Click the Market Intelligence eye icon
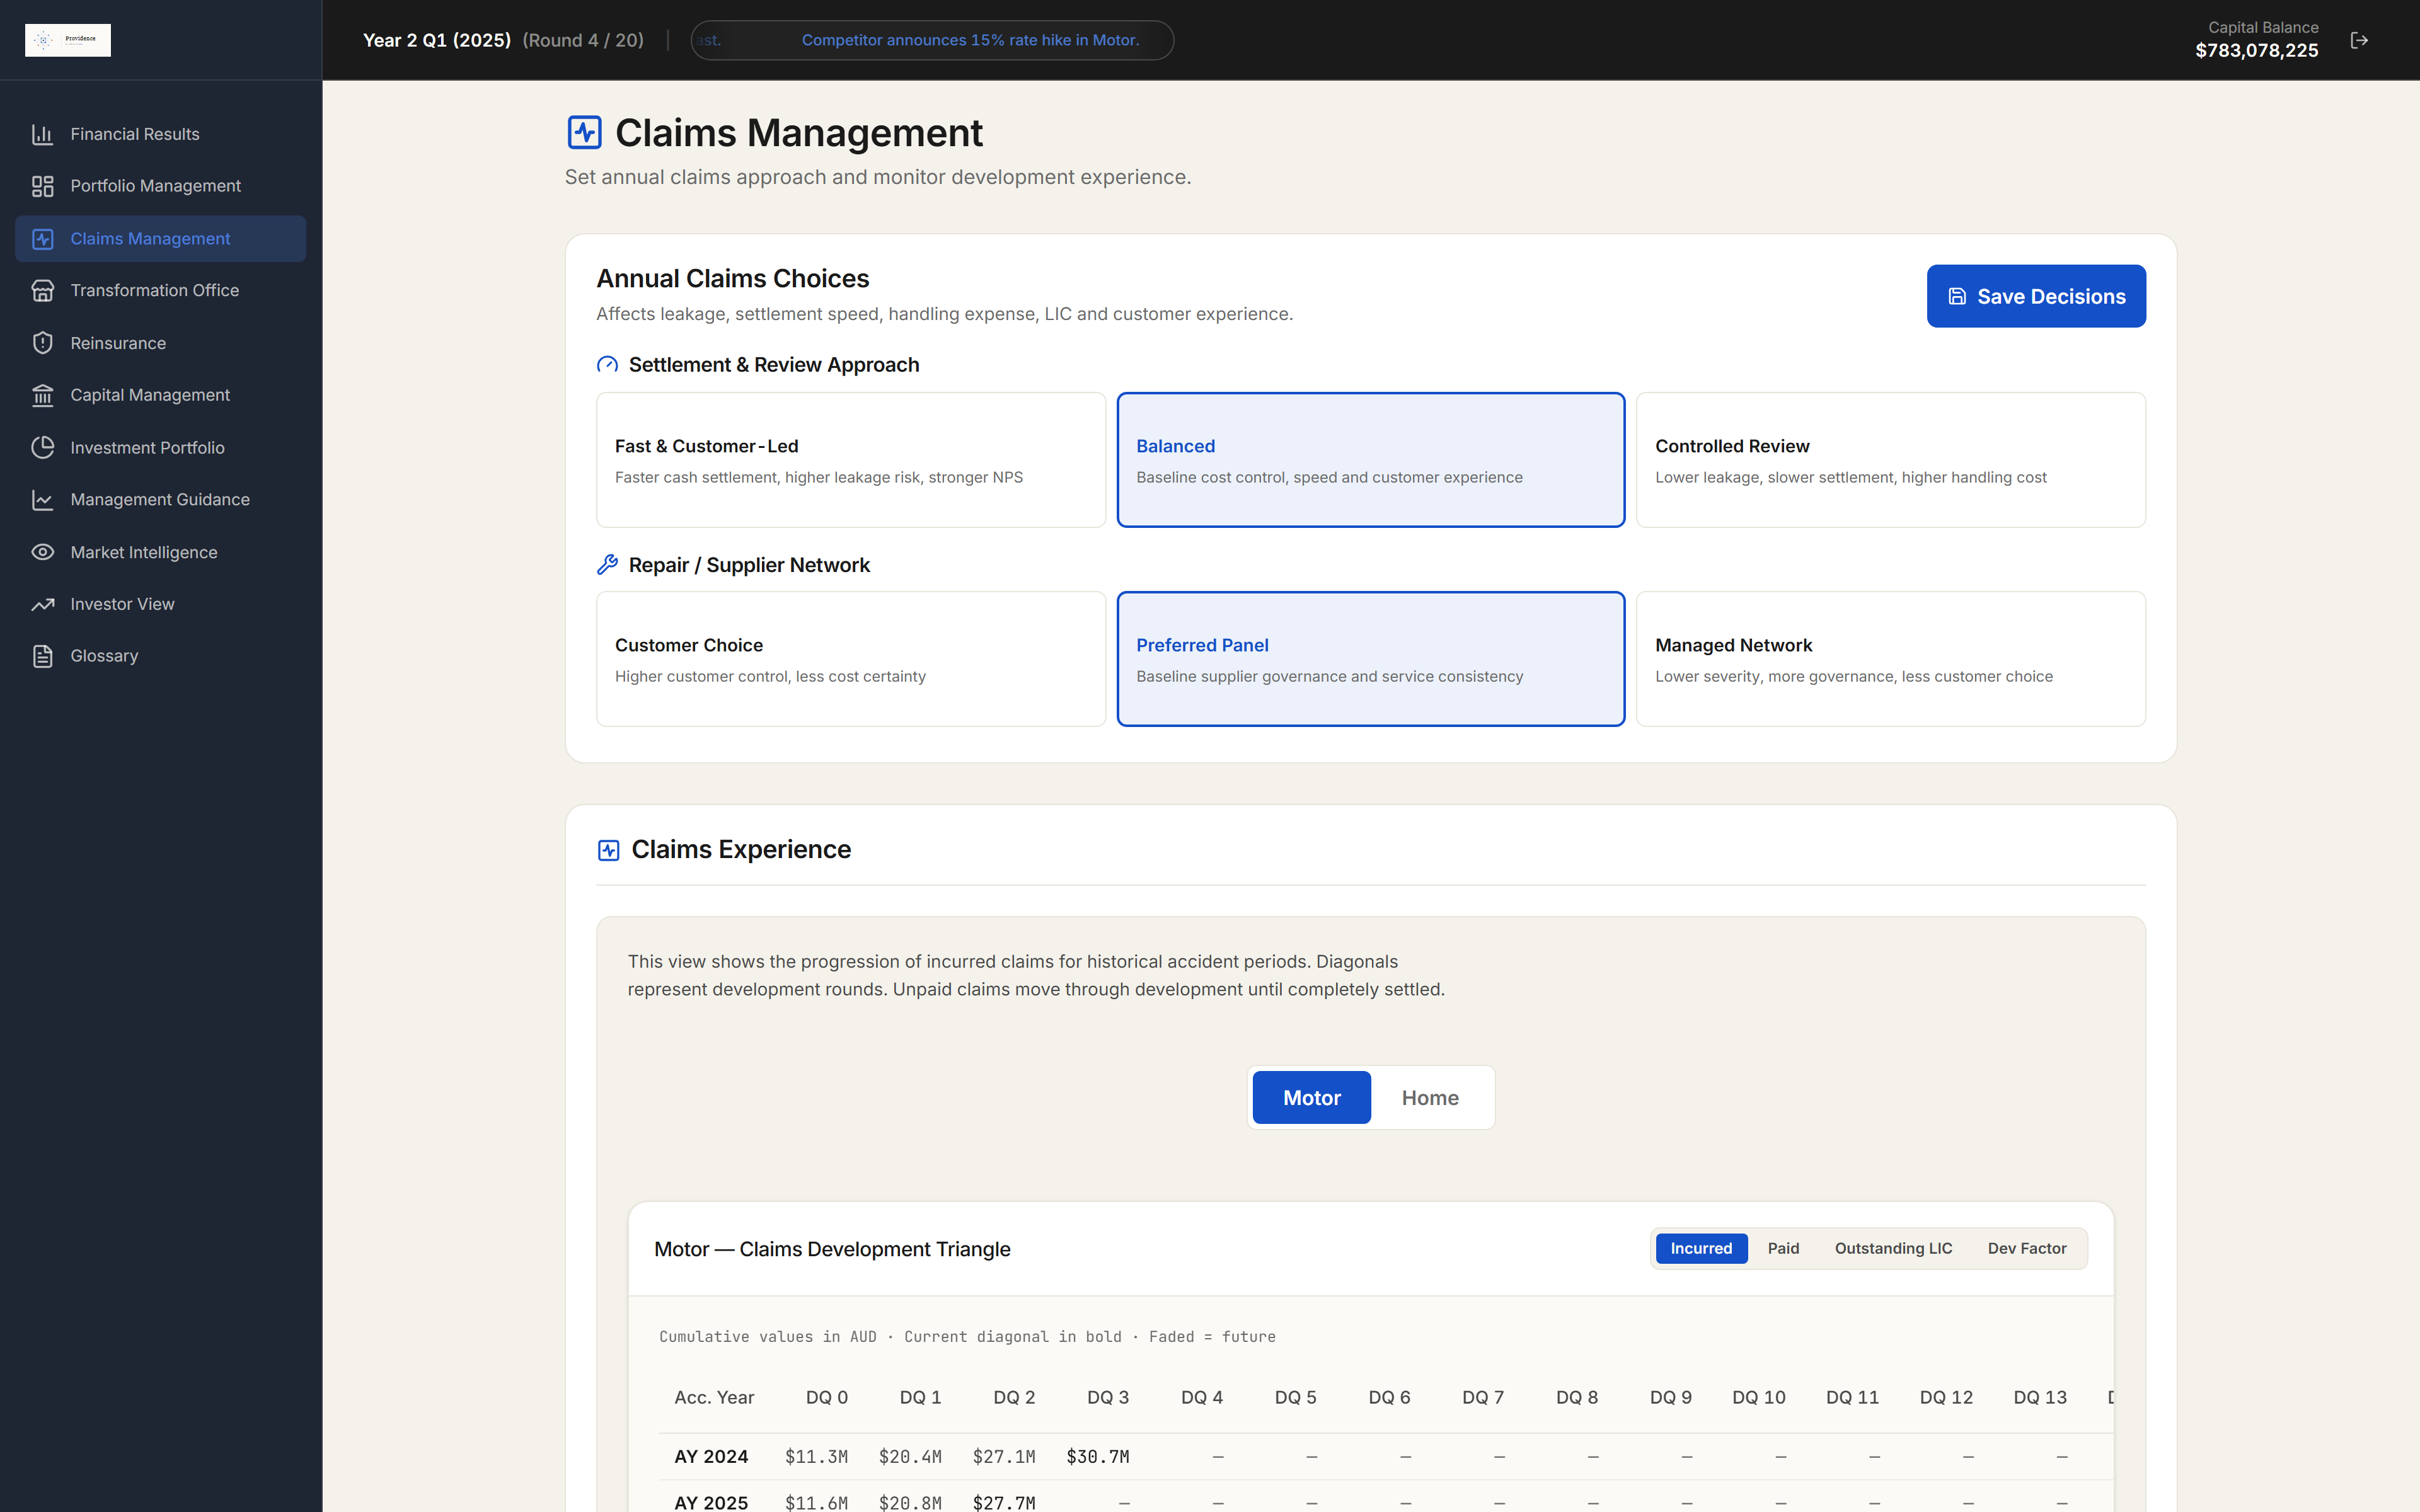Image resolution: width=2420 pixels, height=1512 pixels. (42, 552)
